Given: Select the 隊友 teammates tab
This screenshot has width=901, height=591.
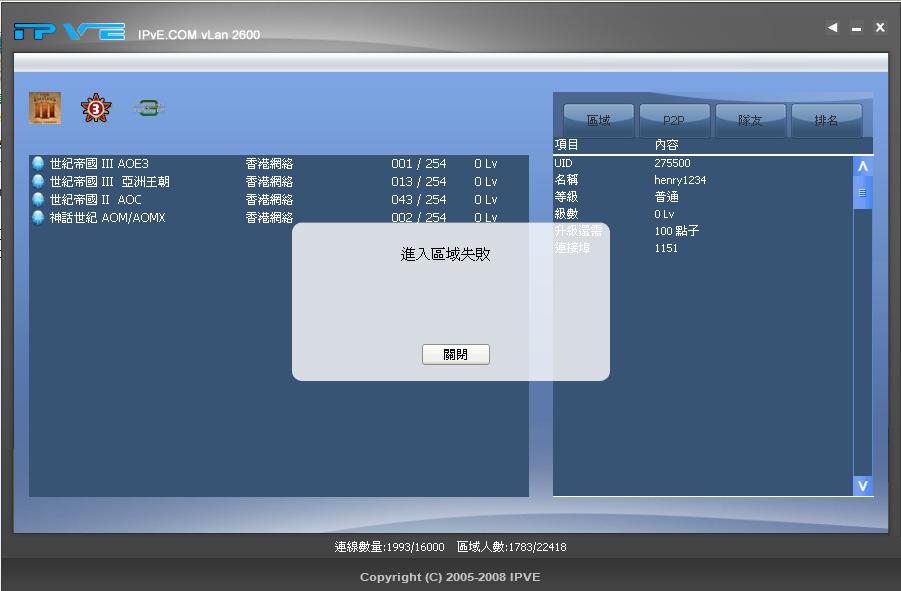Looking at the screenshot, I should pos(750,117).
